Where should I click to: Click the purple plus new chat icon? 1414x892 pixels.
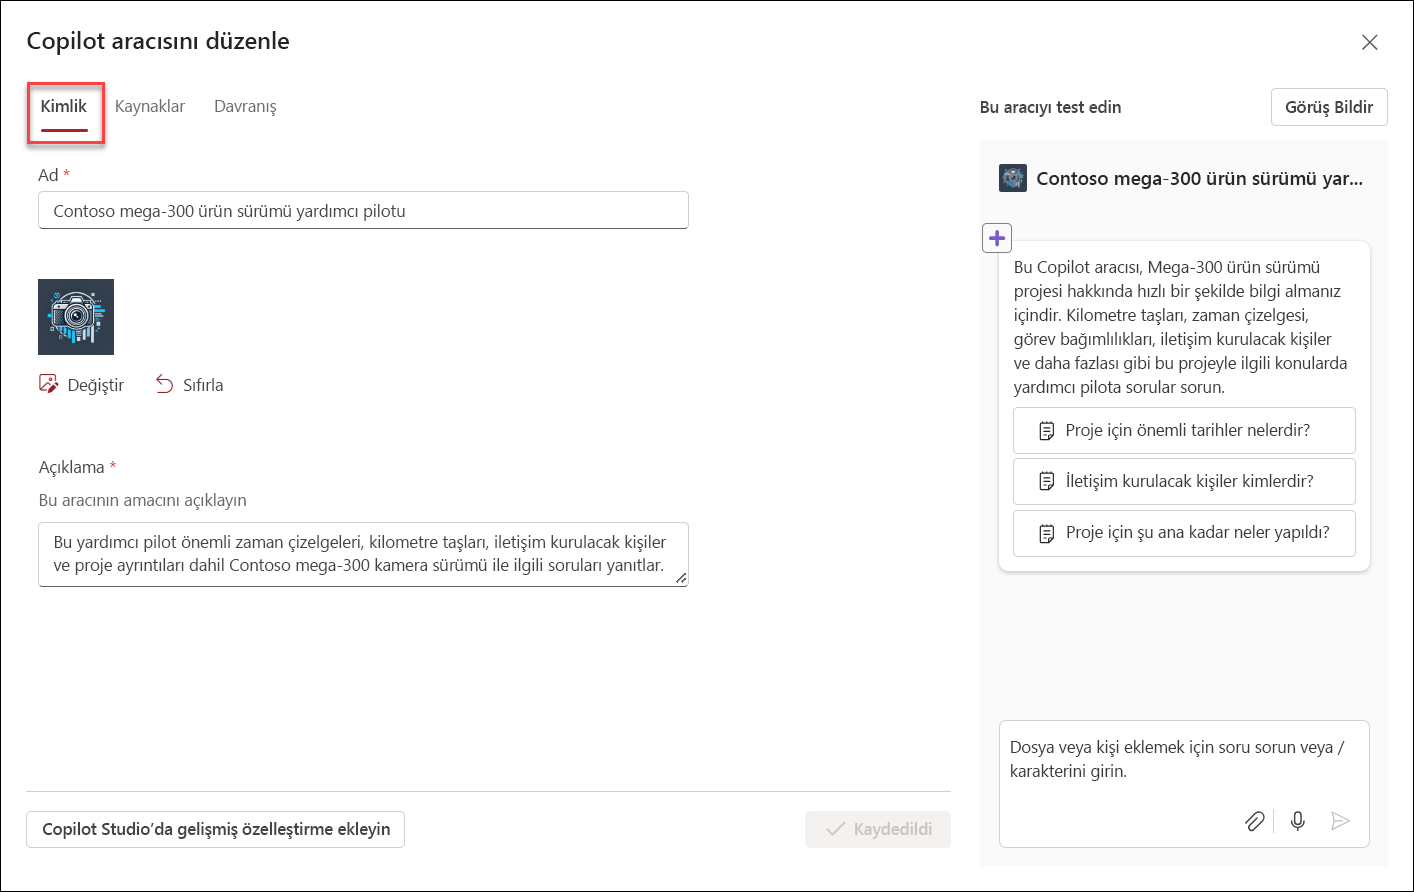pyautogui.click(x=997, y=238)
